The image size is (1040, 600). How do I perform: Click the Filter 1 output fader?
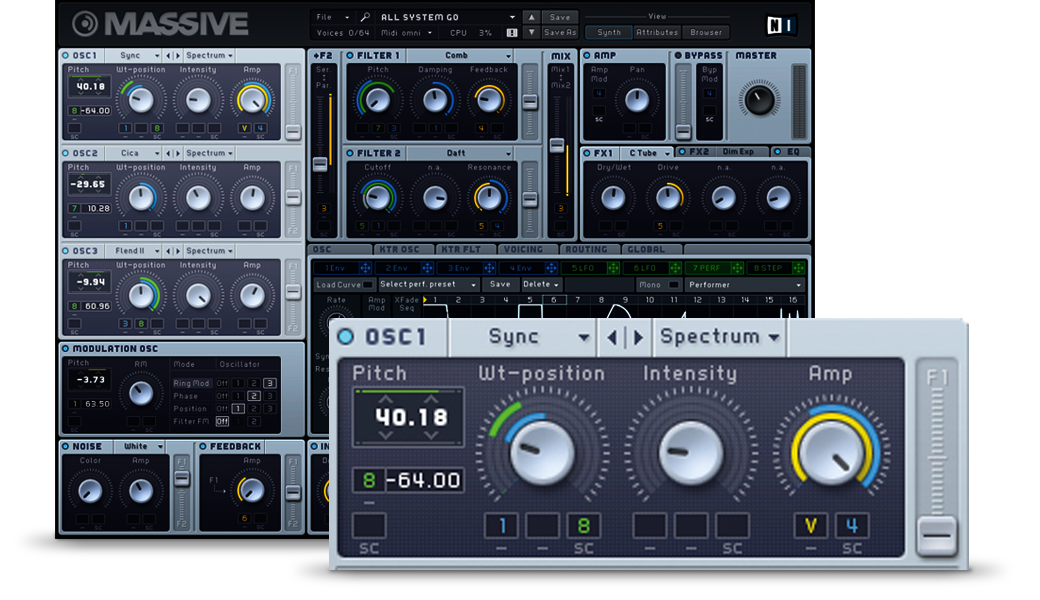click(x=529, y=101)
